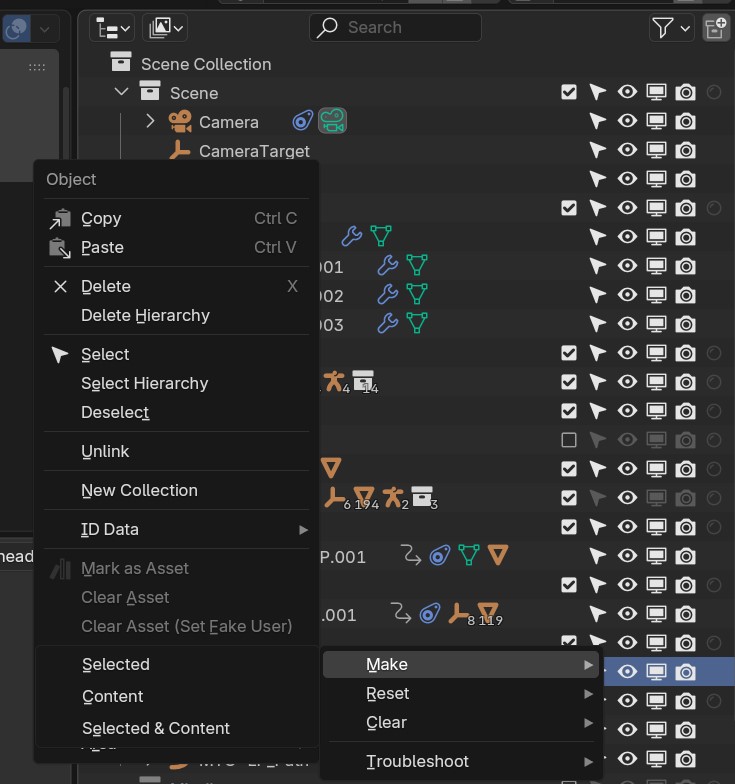Hide CameraTarget with the eye icon
This screenshot has width=735, height=784.
[627, 150]
